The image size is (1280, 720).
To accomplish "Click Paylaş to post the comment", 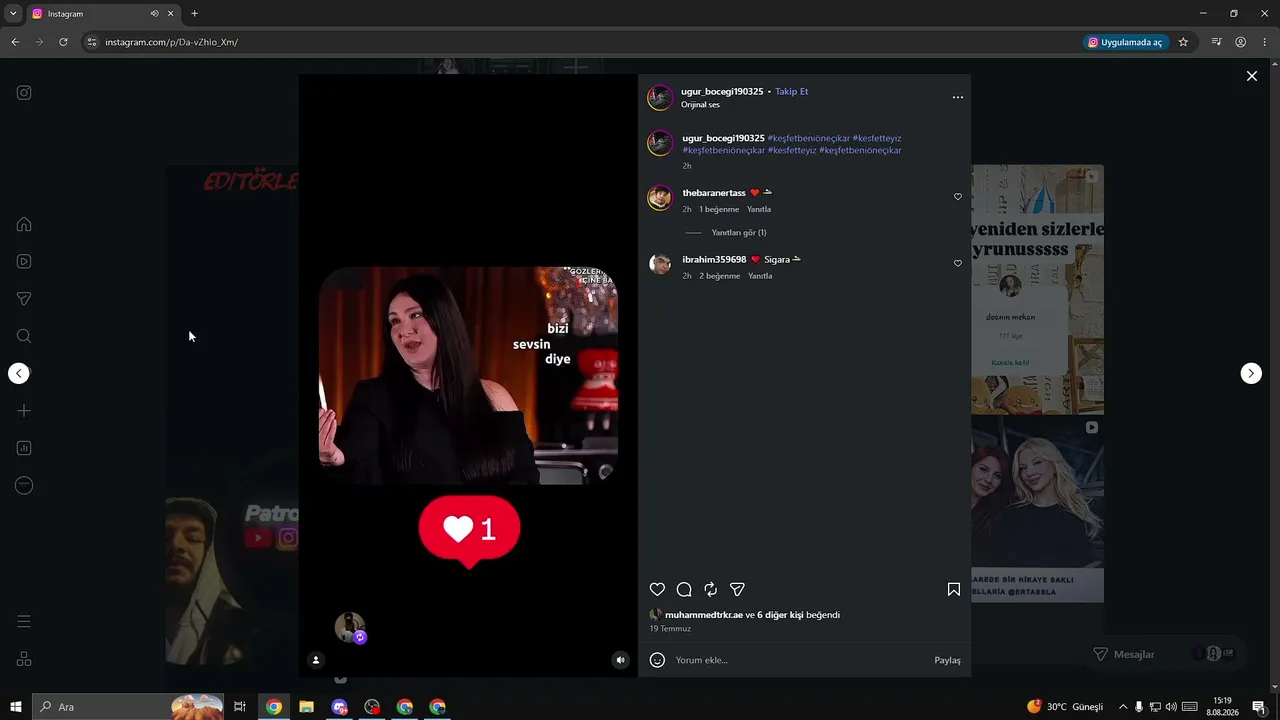I will coord(947,660).
